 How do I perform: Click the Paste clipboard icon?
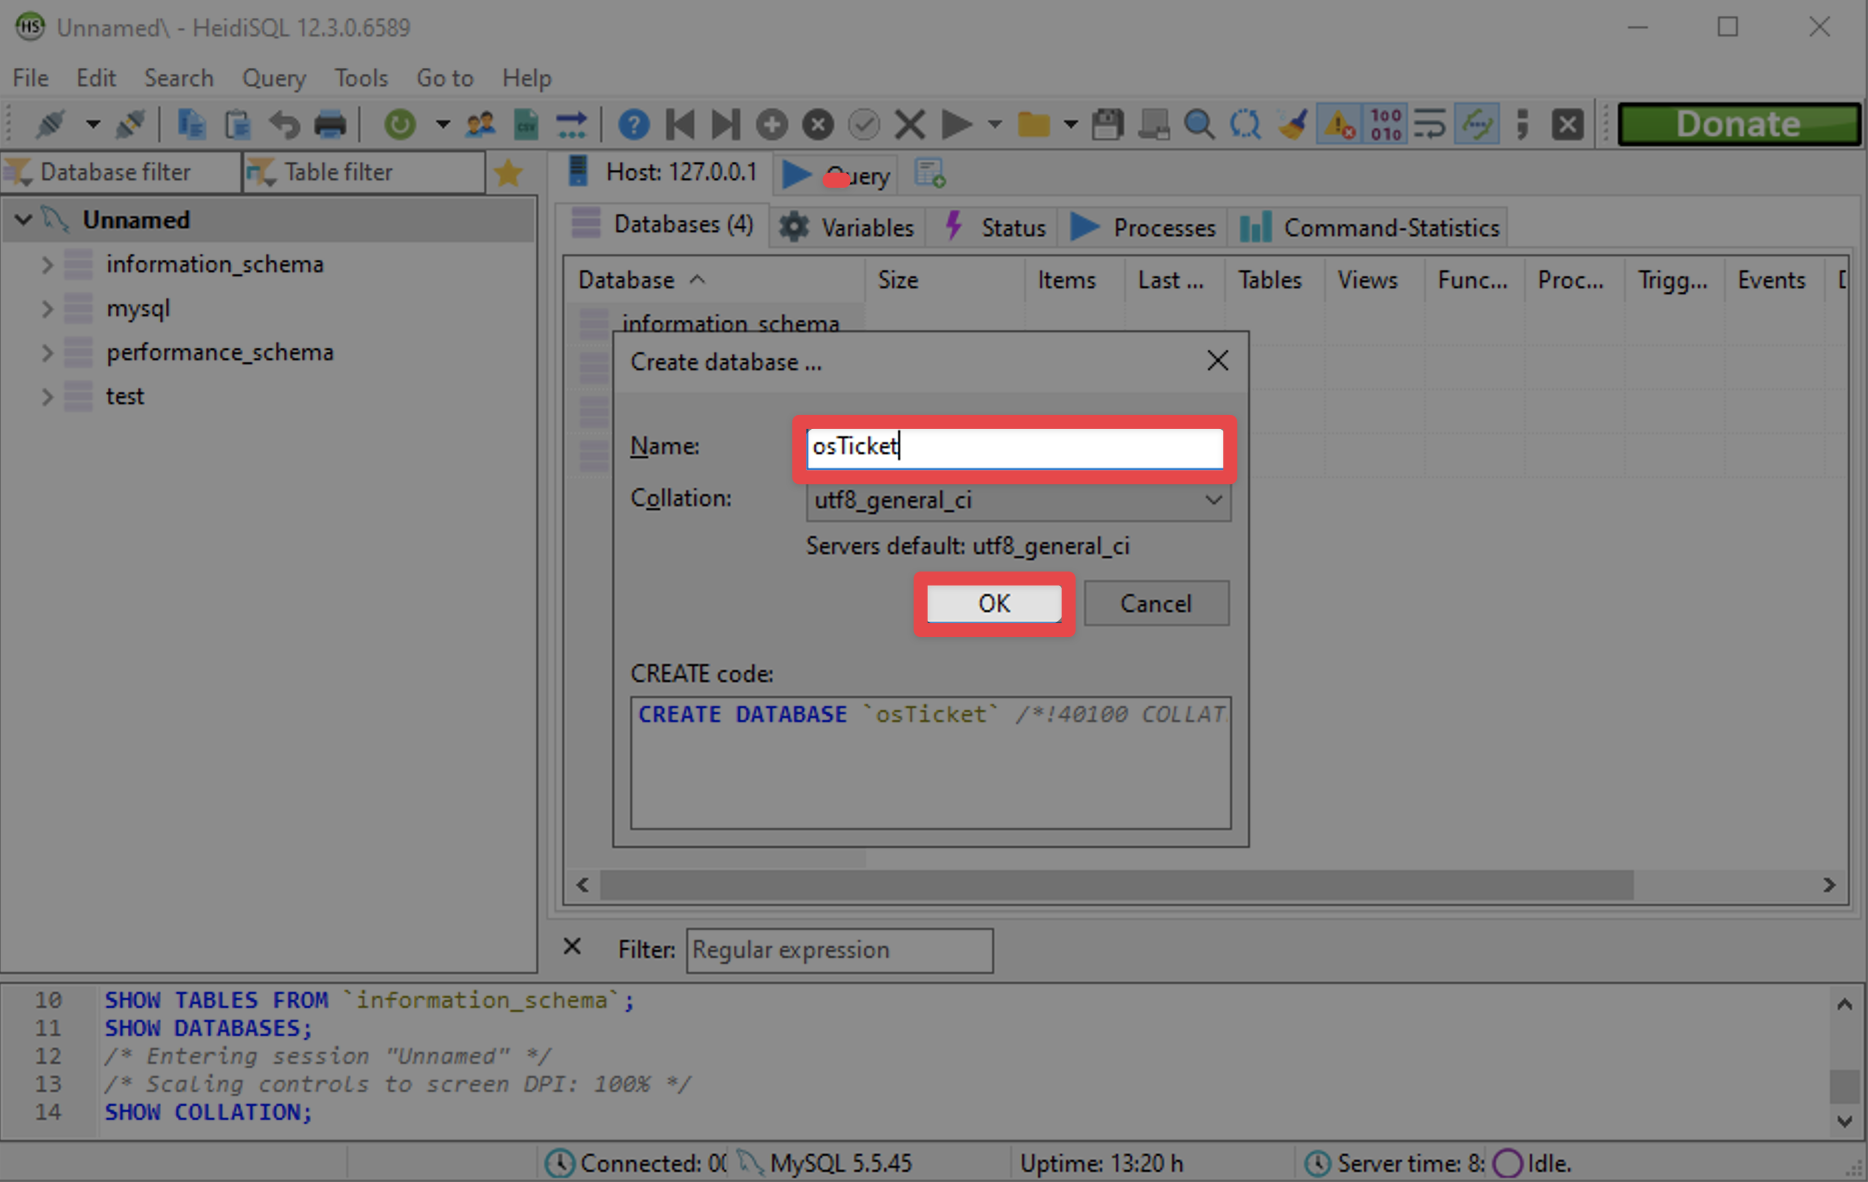tap(237, 124)
